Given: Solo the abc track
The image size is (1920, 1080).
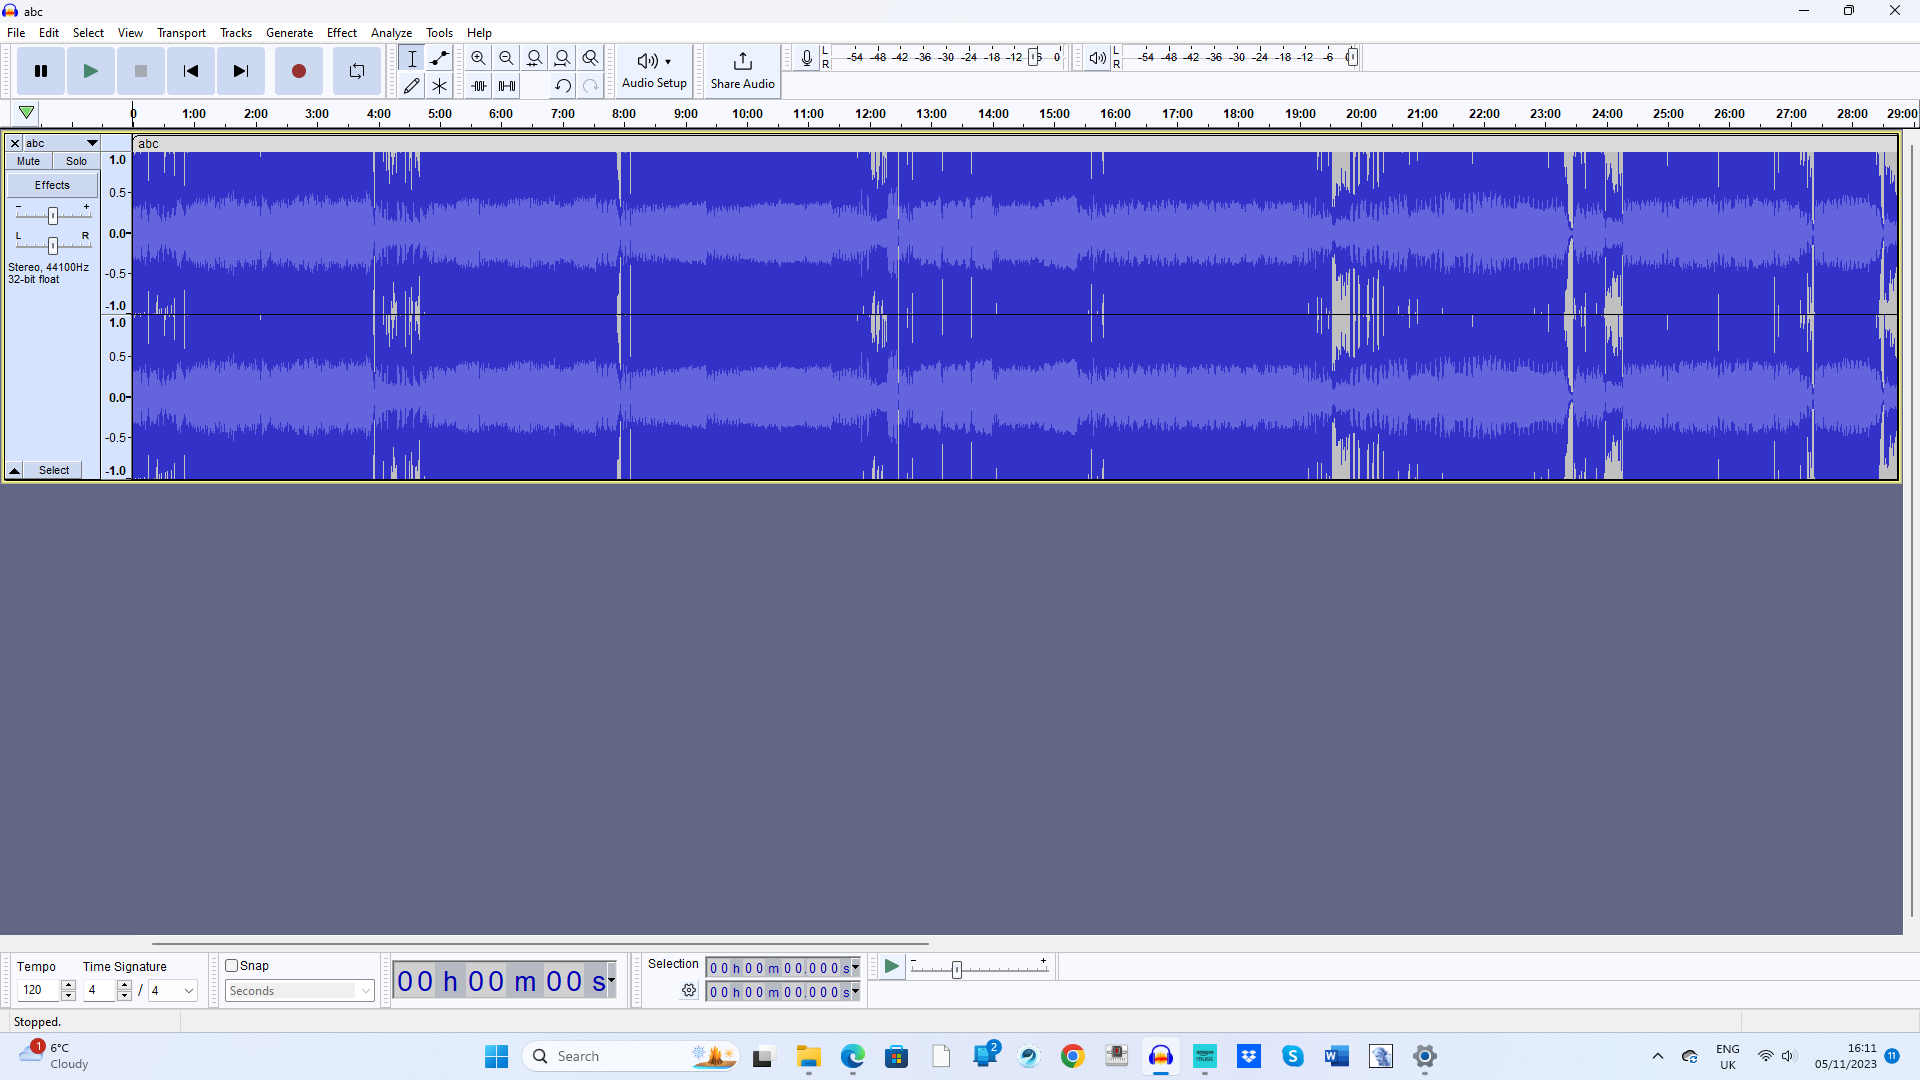Looking at the screenshot, I should tap(76, 161).
